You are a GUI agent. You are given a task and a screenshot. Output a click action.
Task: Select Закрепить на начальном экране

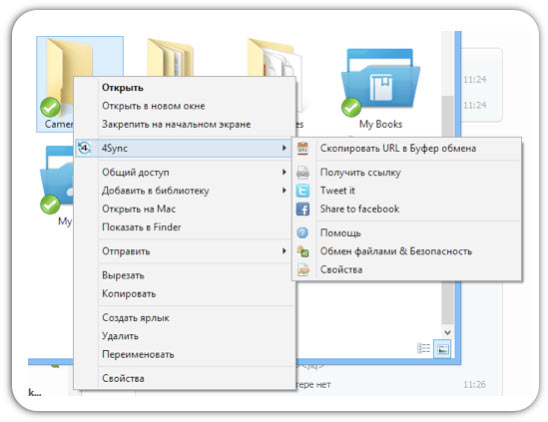coord(176,124)
